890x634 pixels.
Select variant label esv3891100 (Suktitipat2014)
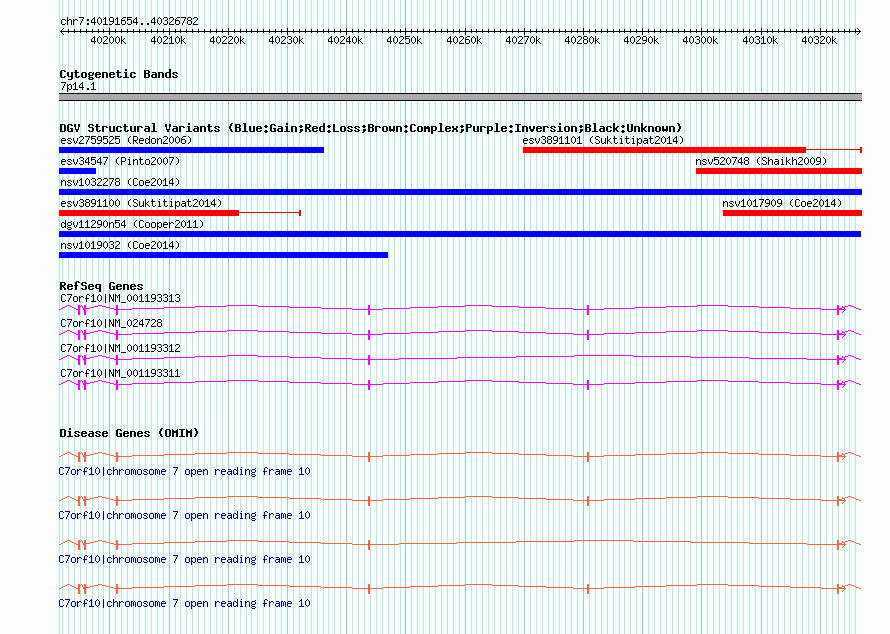[x=141, y=203]
